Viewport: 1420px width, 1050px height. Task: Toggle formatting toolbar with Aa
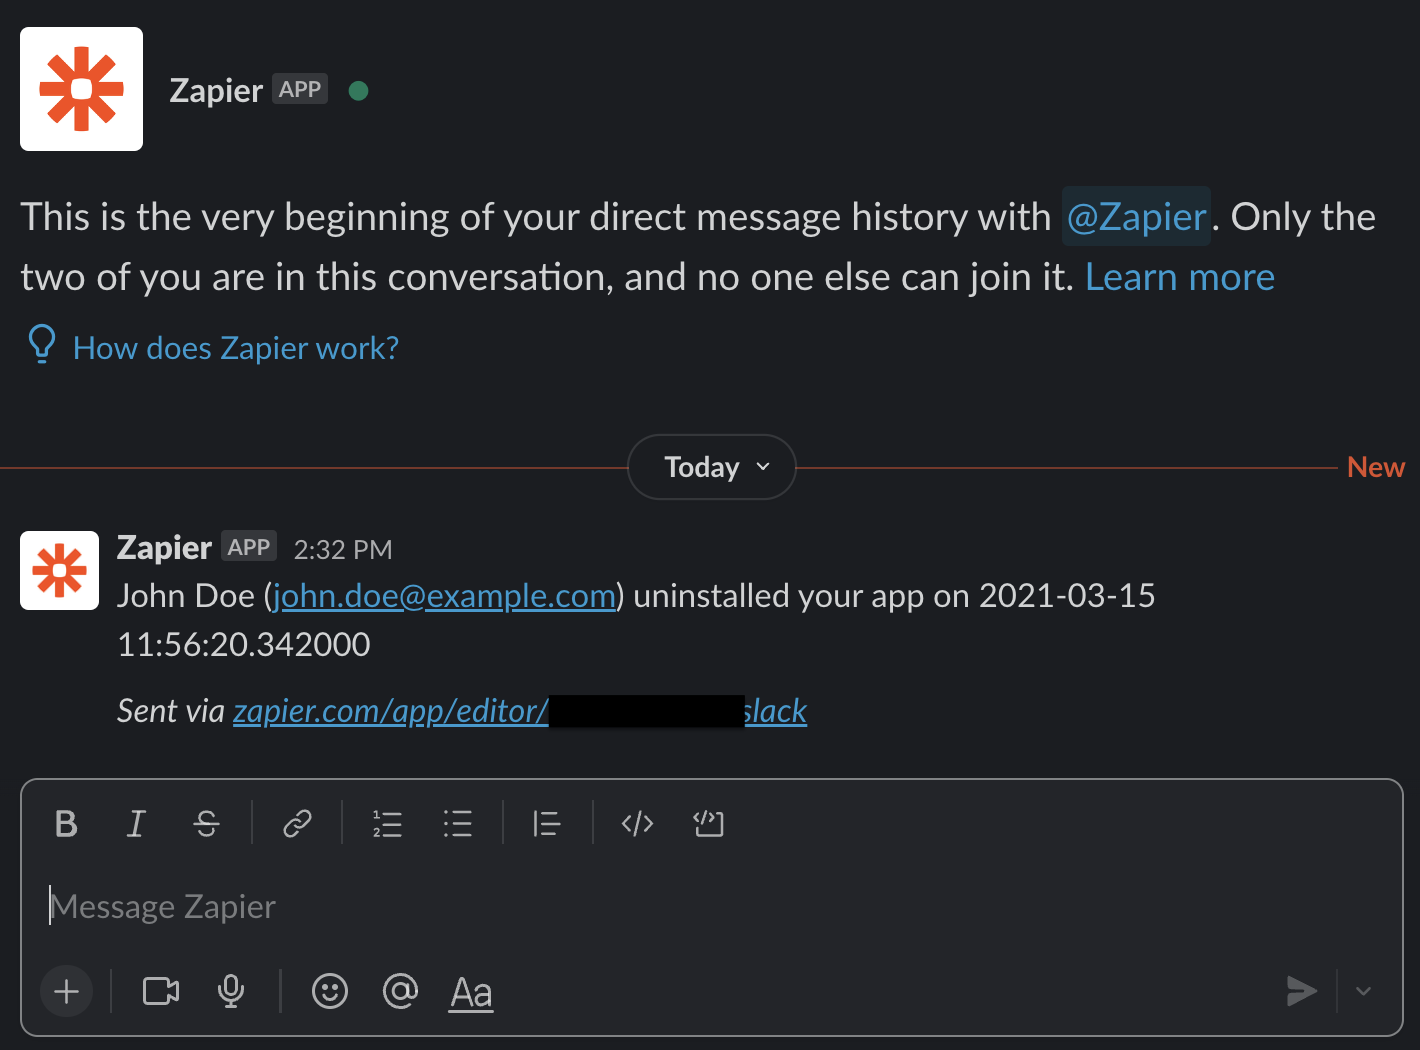pos(471,993)
